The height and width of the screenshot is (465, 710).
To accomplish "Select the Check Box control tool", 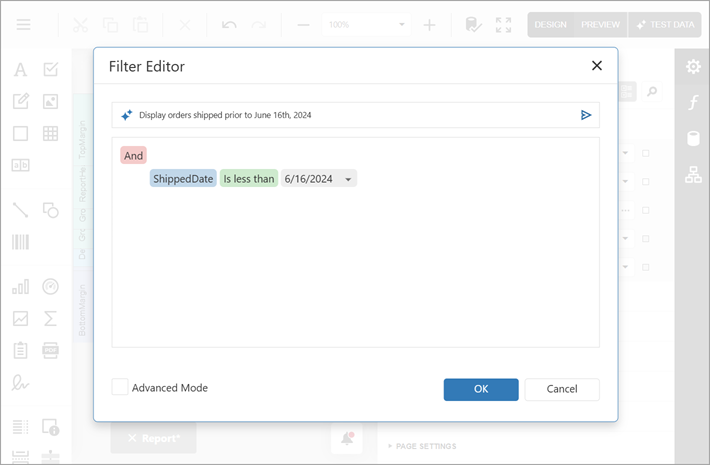I will (51, 69).
